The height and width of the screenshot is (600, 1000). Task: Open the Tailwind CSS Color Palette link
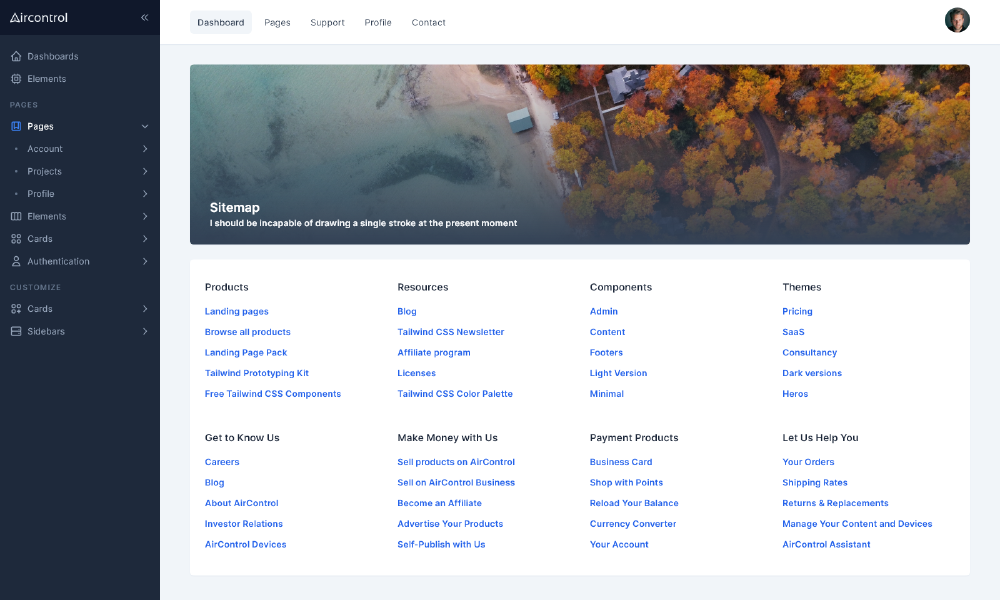click(x=455, y=393)
